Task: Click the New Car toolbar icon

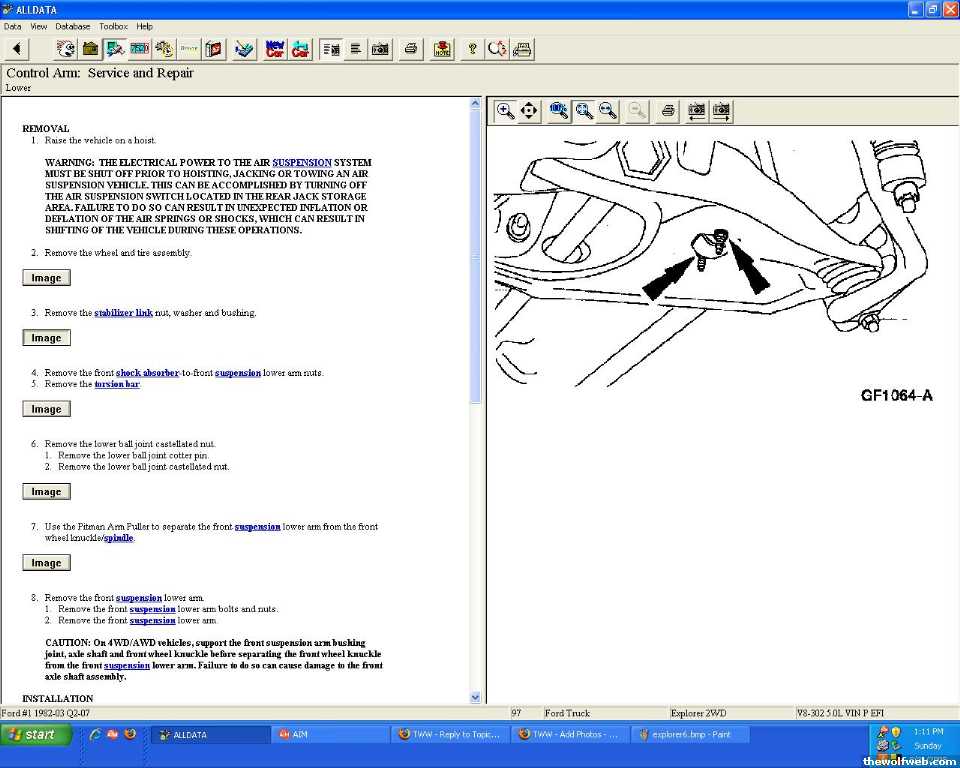Action: click(x=274, y=48)
